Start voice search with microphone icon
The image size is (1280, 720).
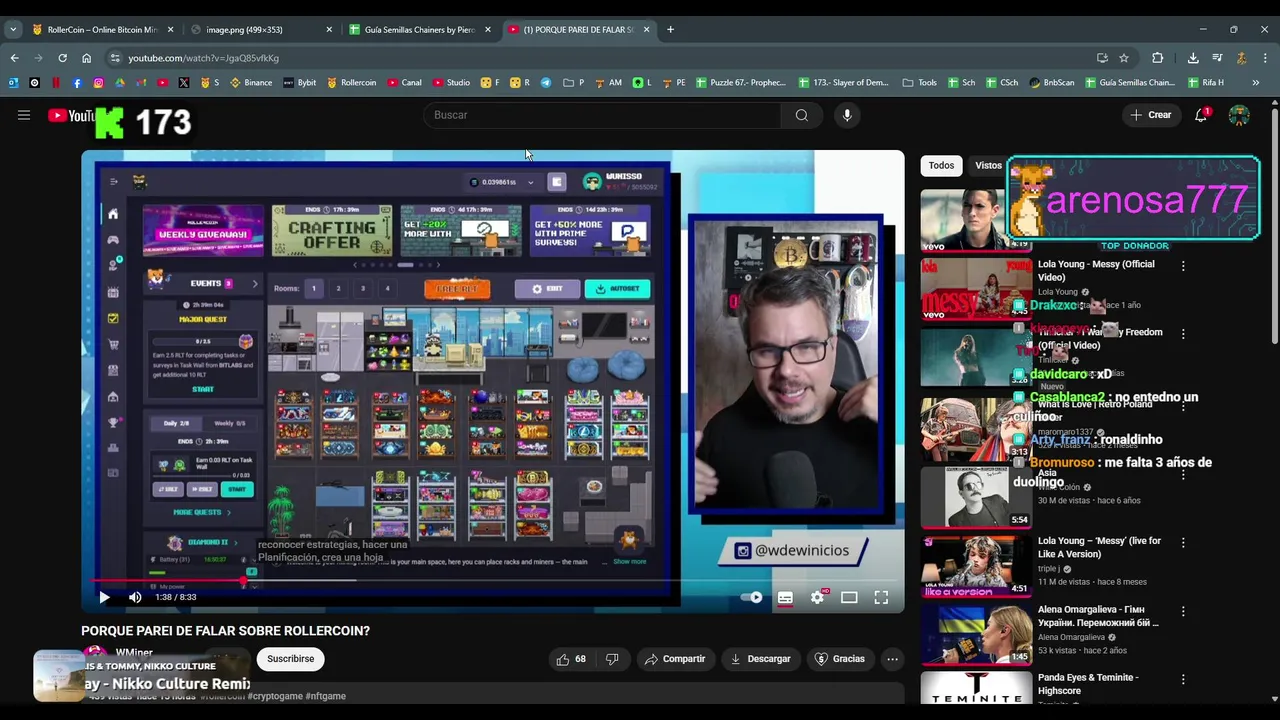[847, 115]
